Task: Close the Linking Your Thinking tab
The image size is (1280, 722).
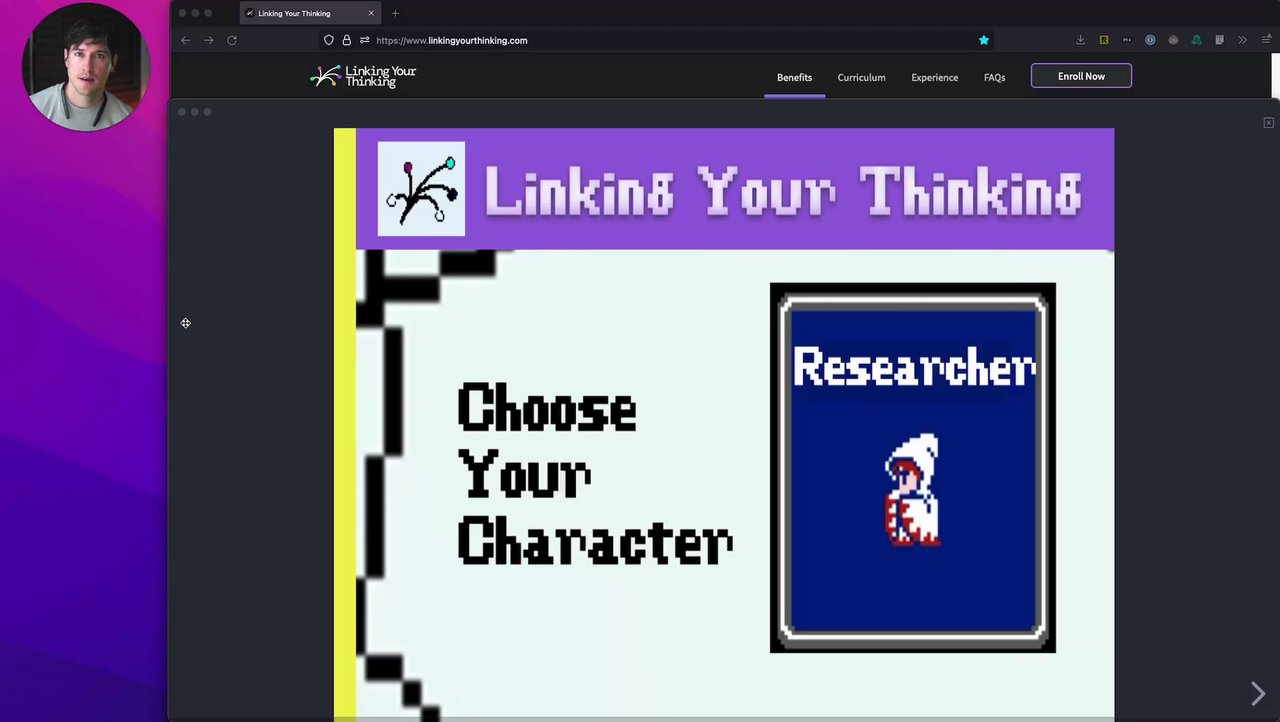Action: 371,13
